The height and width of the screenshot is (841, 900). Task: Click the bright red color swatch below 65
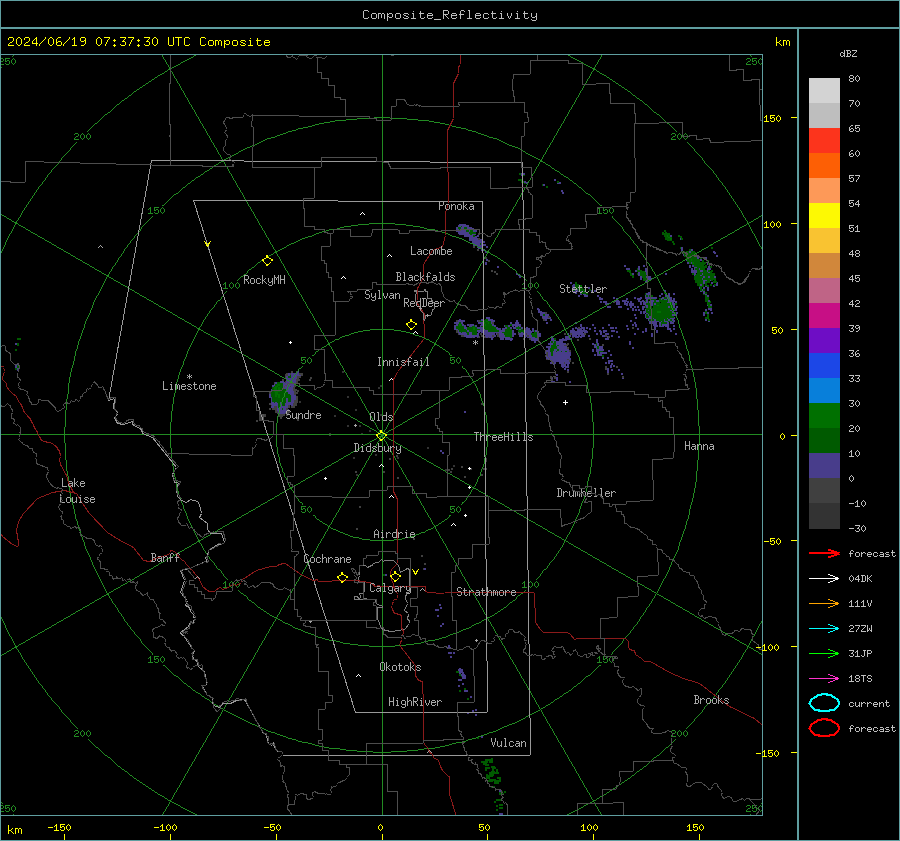(824, 141)
